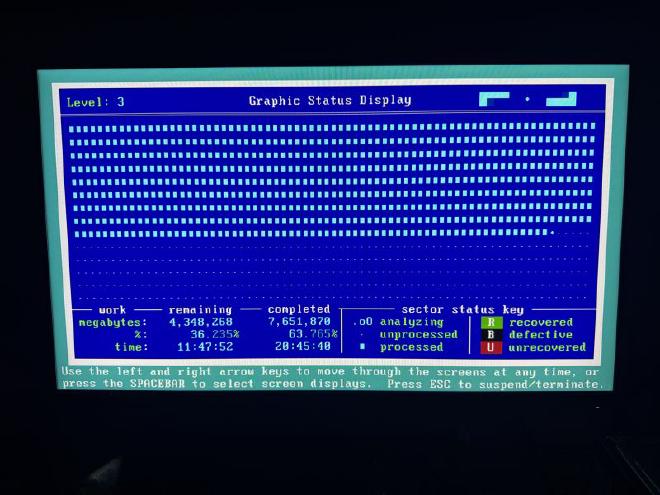Click the left cyan corner logo icon
The image size is (660, 495).
click(x=494, y=99)
